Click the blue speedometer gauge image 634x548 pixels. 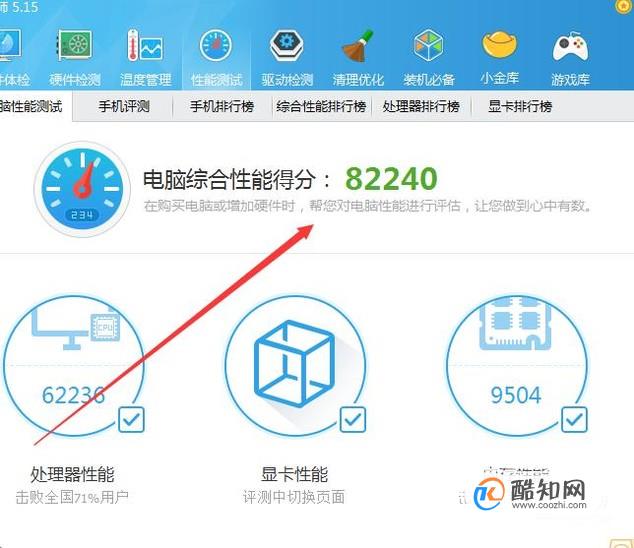coord(82,189)
